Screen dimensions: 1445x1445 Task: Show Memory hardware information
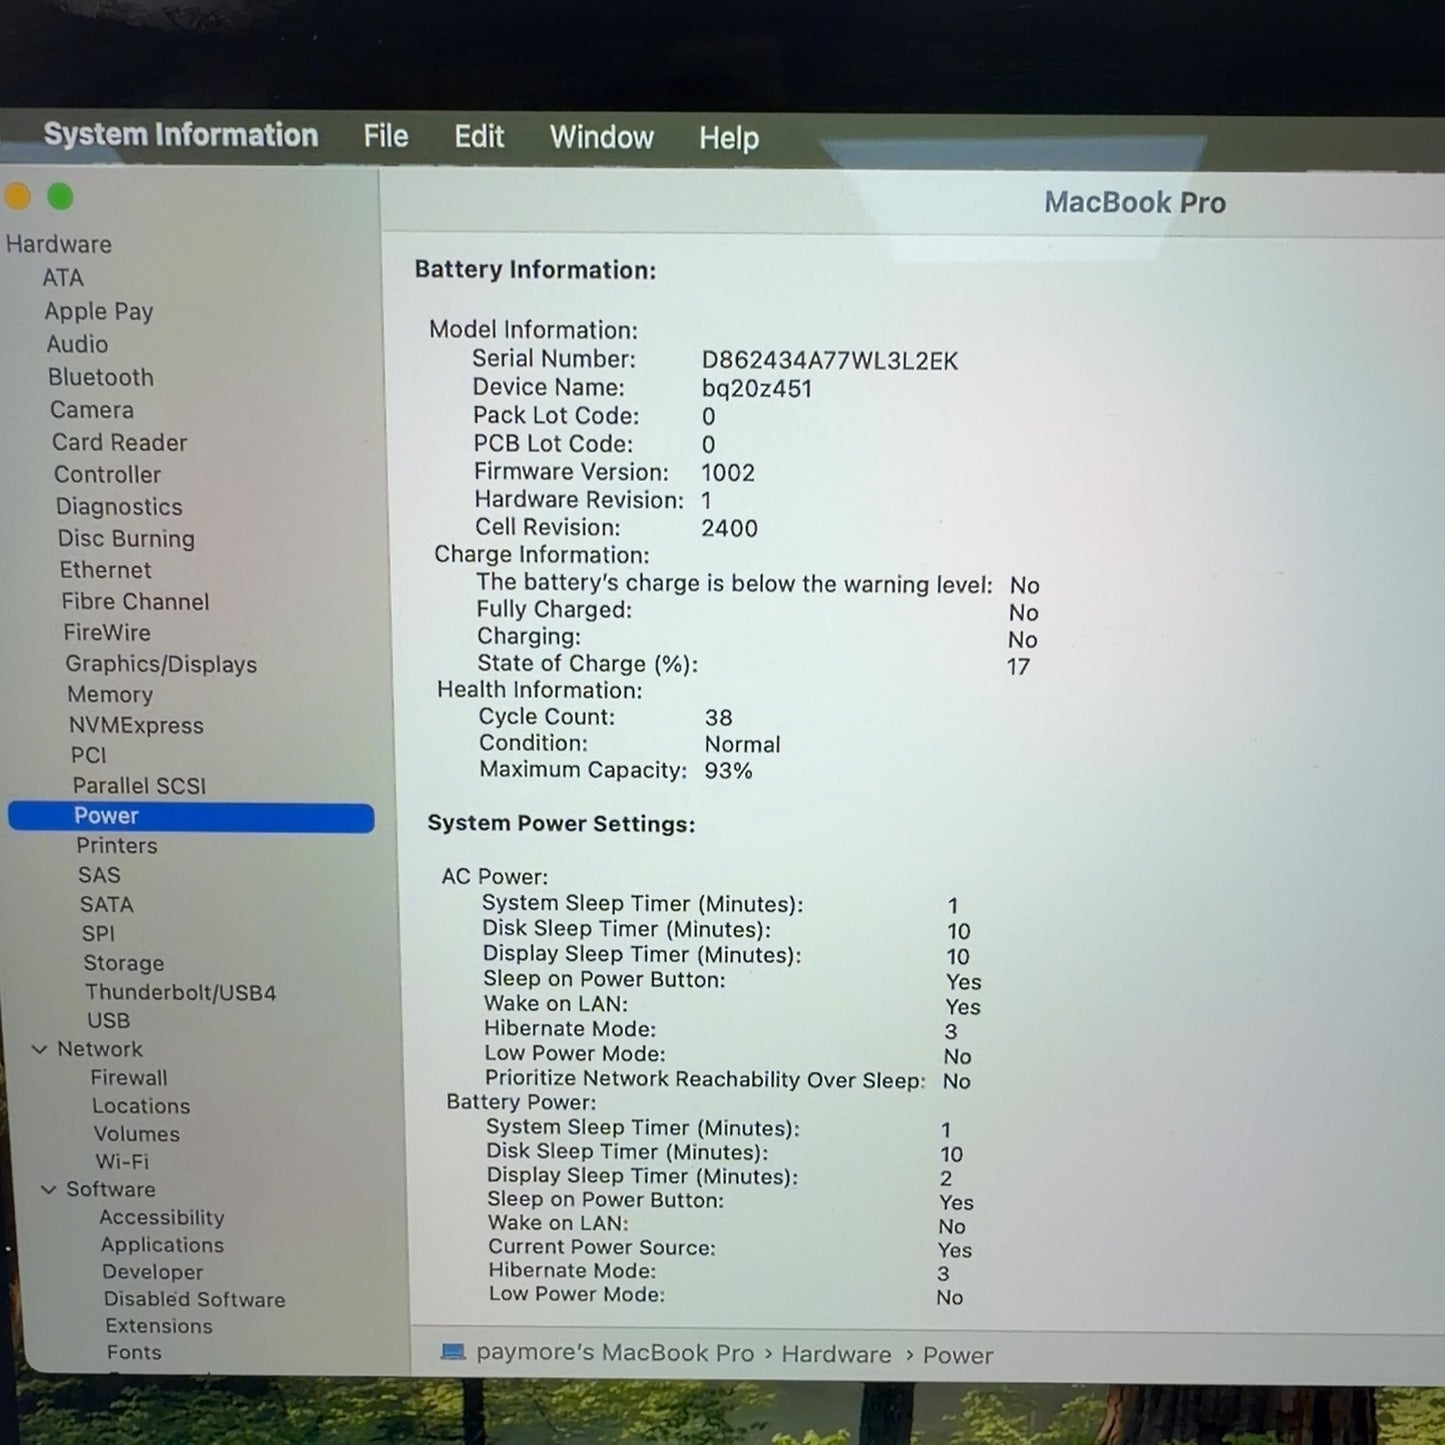110,694
